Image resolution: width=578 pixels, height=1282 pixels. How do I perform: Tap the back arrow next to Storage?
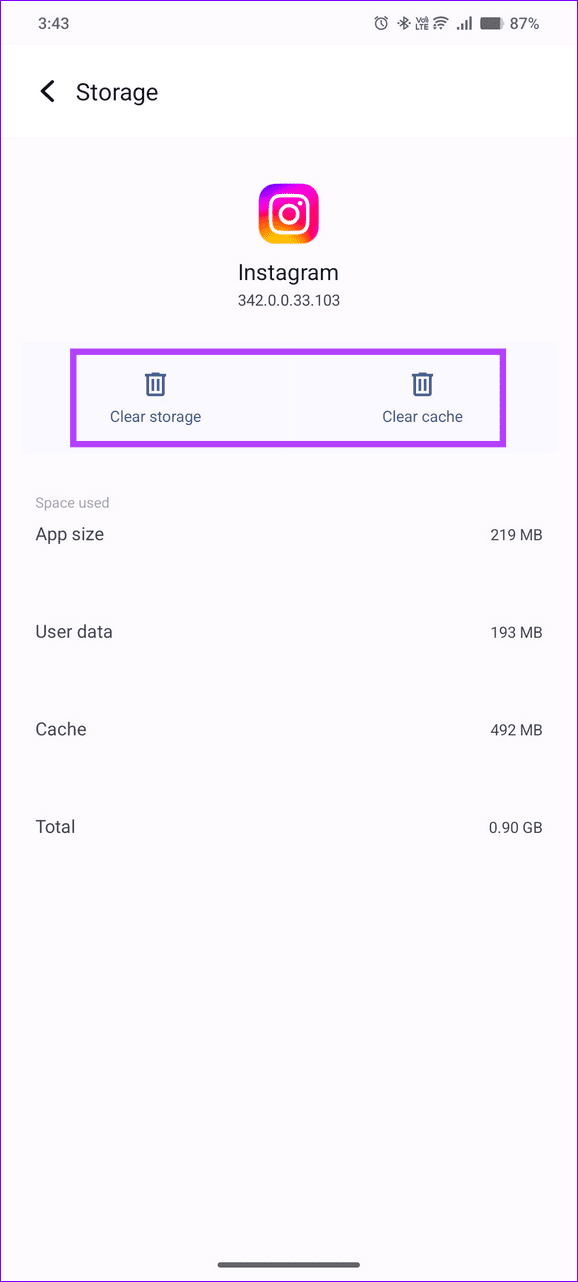(47, 91)
